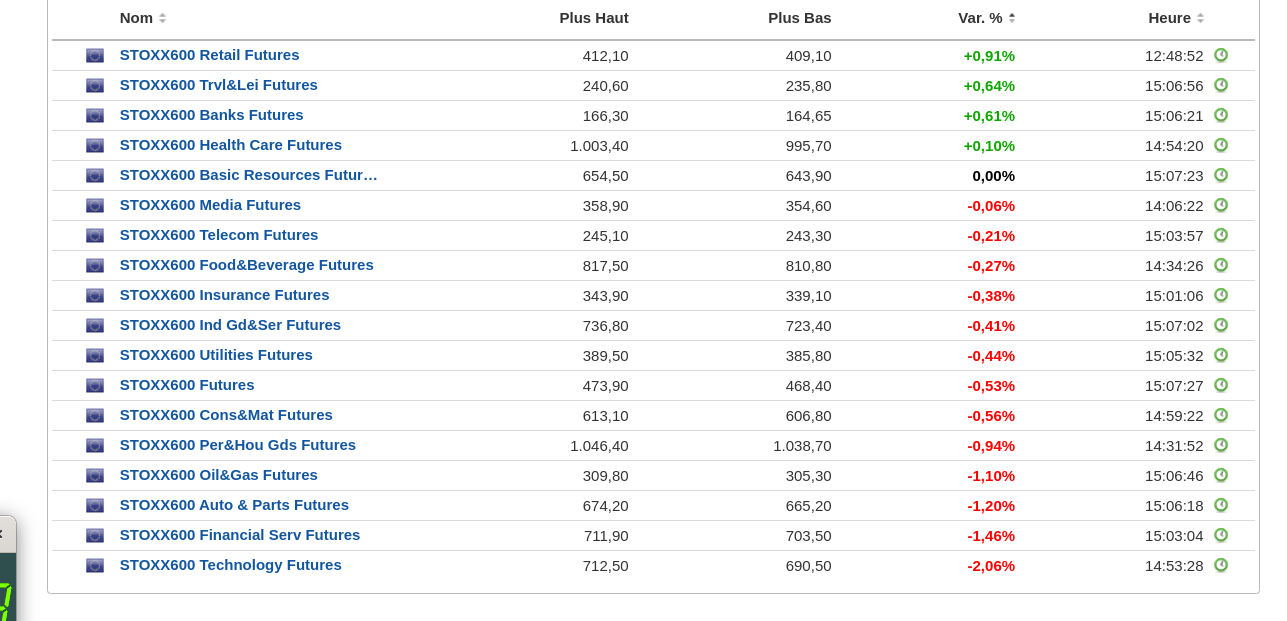1287x621 pixels.
Task: Sort by Heure column arrows
Action: 1200,18
